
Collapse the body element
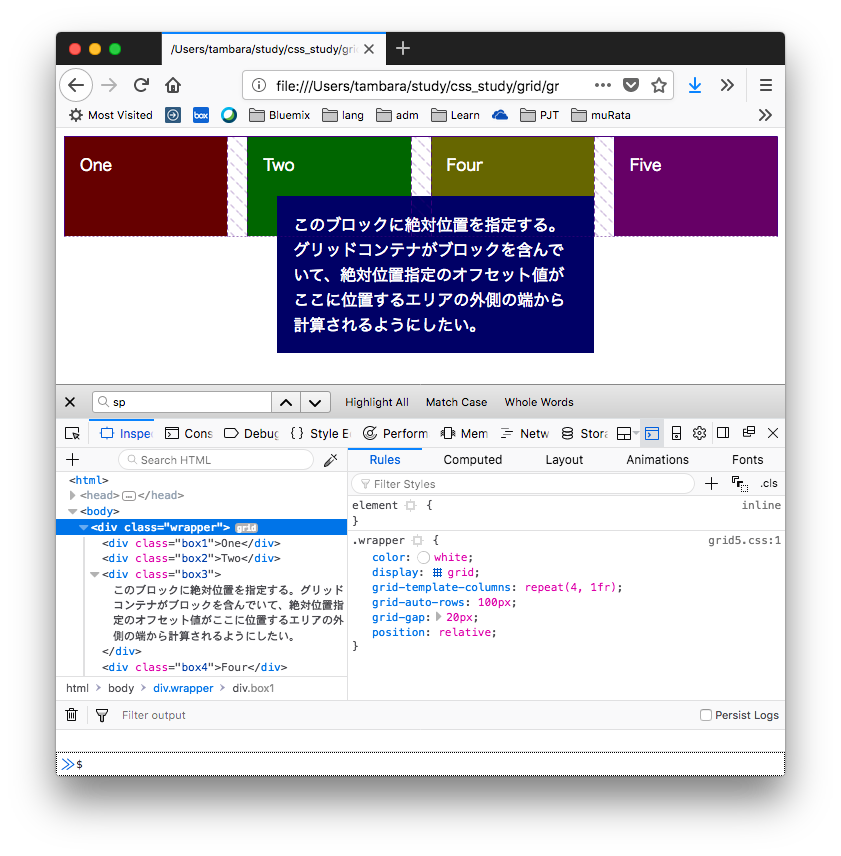pyautogui.click(x=72, y=512)
